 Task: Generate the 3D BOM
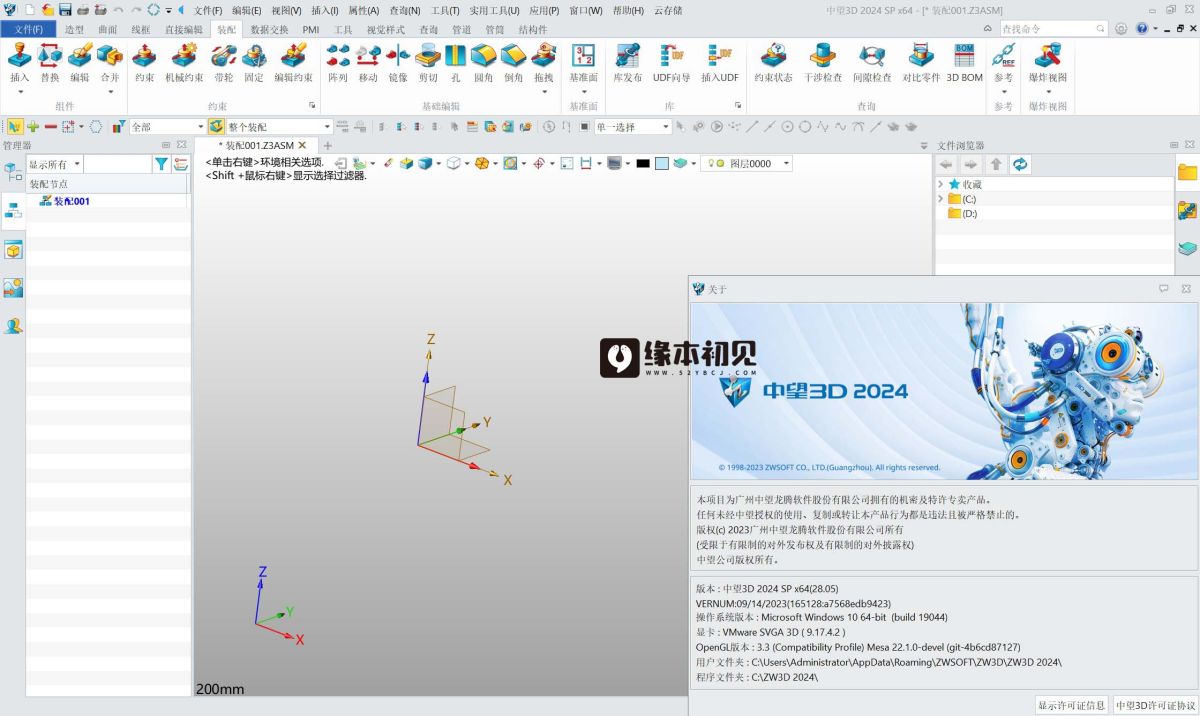(965, 55)
